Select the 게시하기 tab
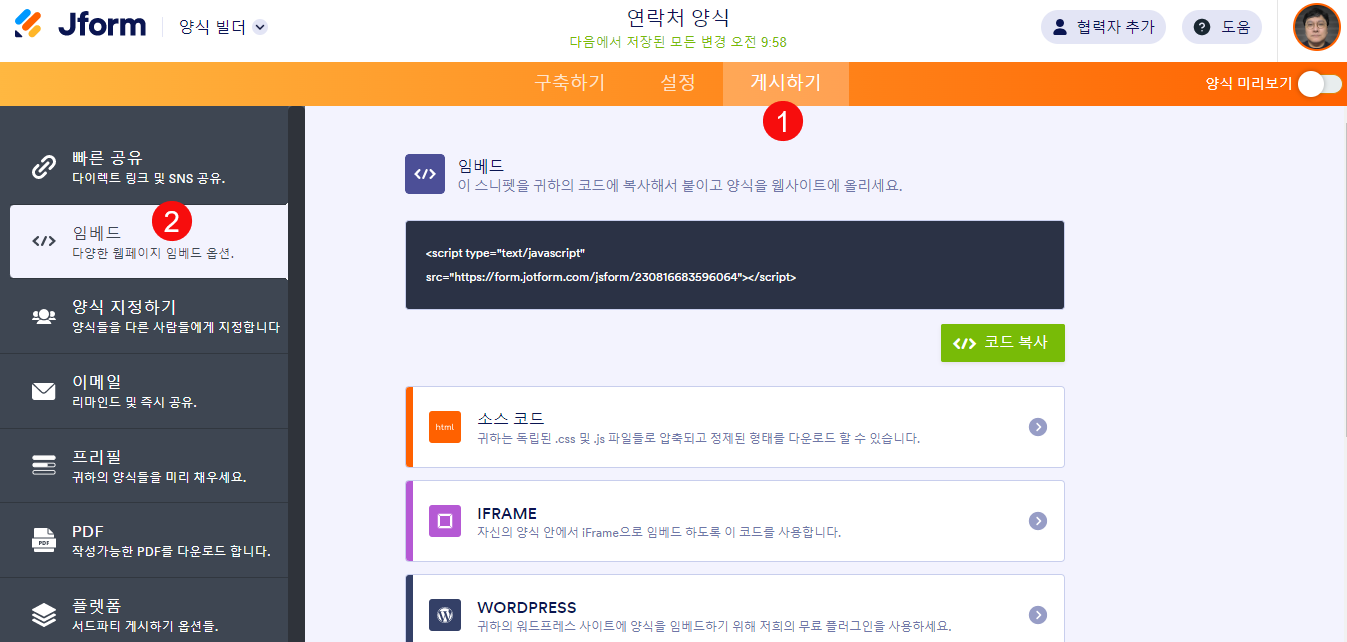 point(786,83)
